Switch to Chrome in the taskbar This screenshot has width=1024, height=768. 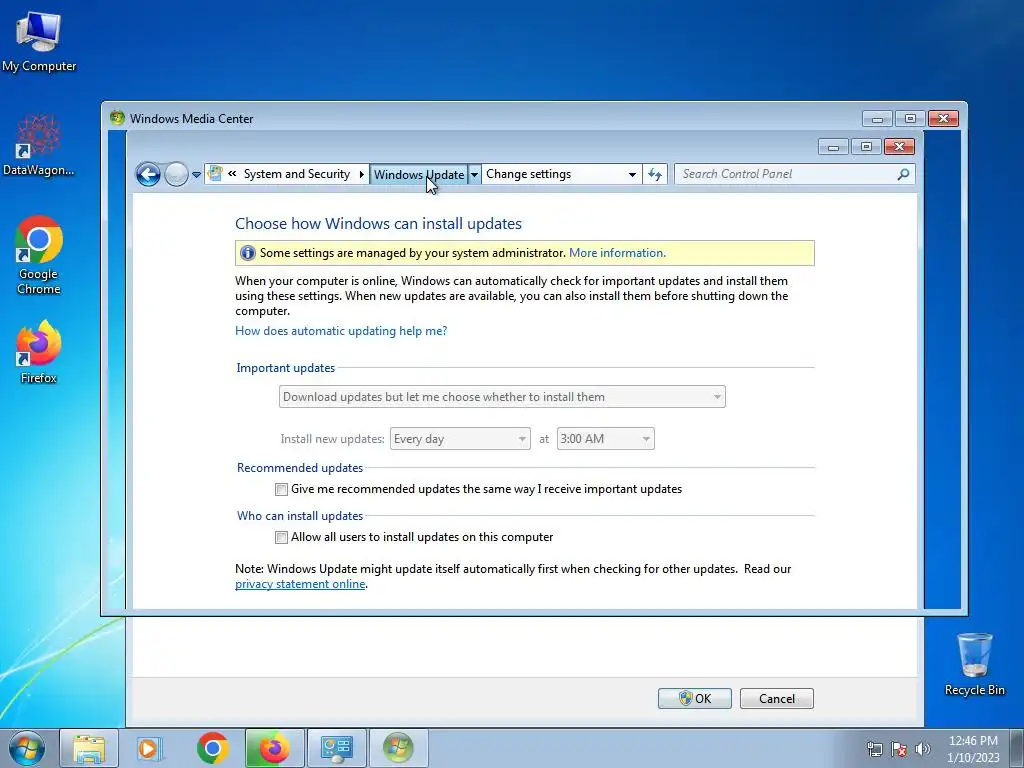coord(212,748)
